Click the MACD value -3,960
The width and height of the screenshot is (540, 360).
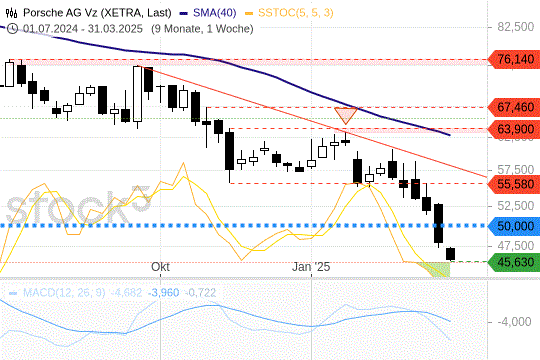164,293
